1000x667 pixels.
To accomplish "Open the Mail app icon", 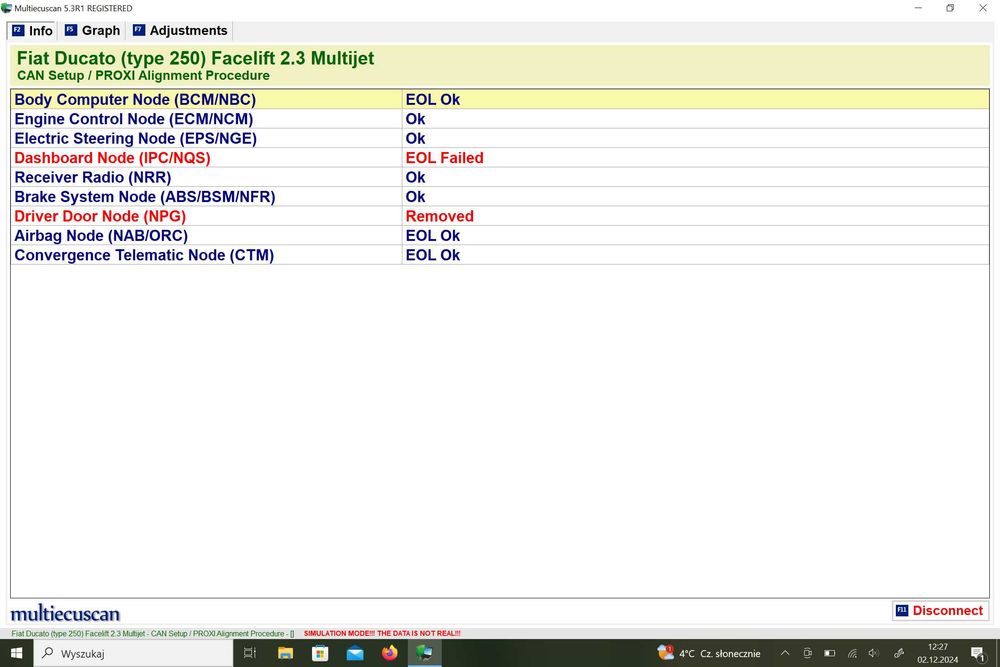I will coord(355,653).
